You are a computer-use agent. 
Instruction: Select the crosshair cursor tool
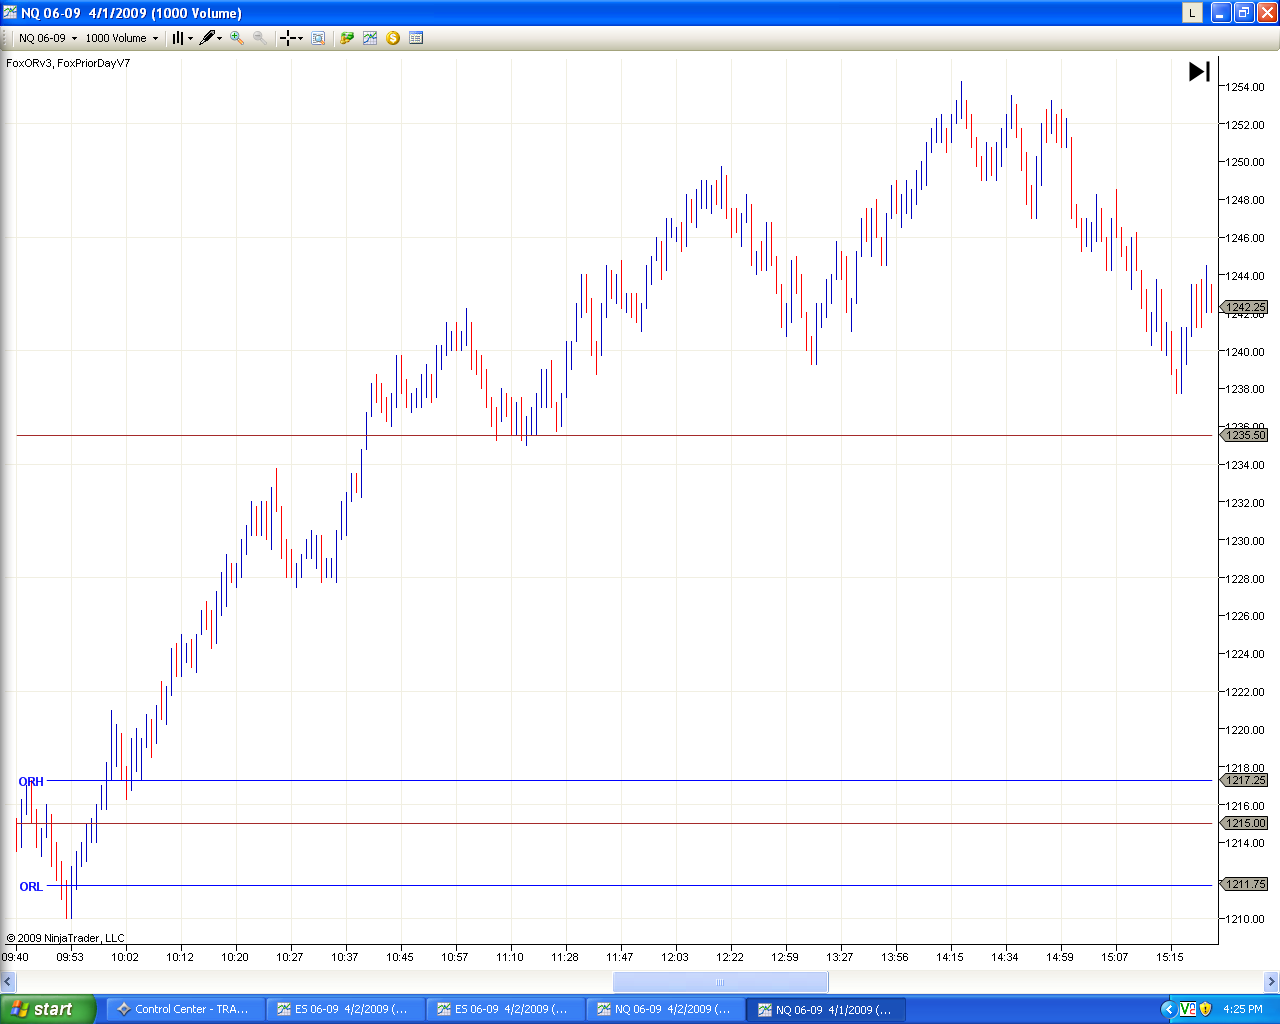pos(288,38)
